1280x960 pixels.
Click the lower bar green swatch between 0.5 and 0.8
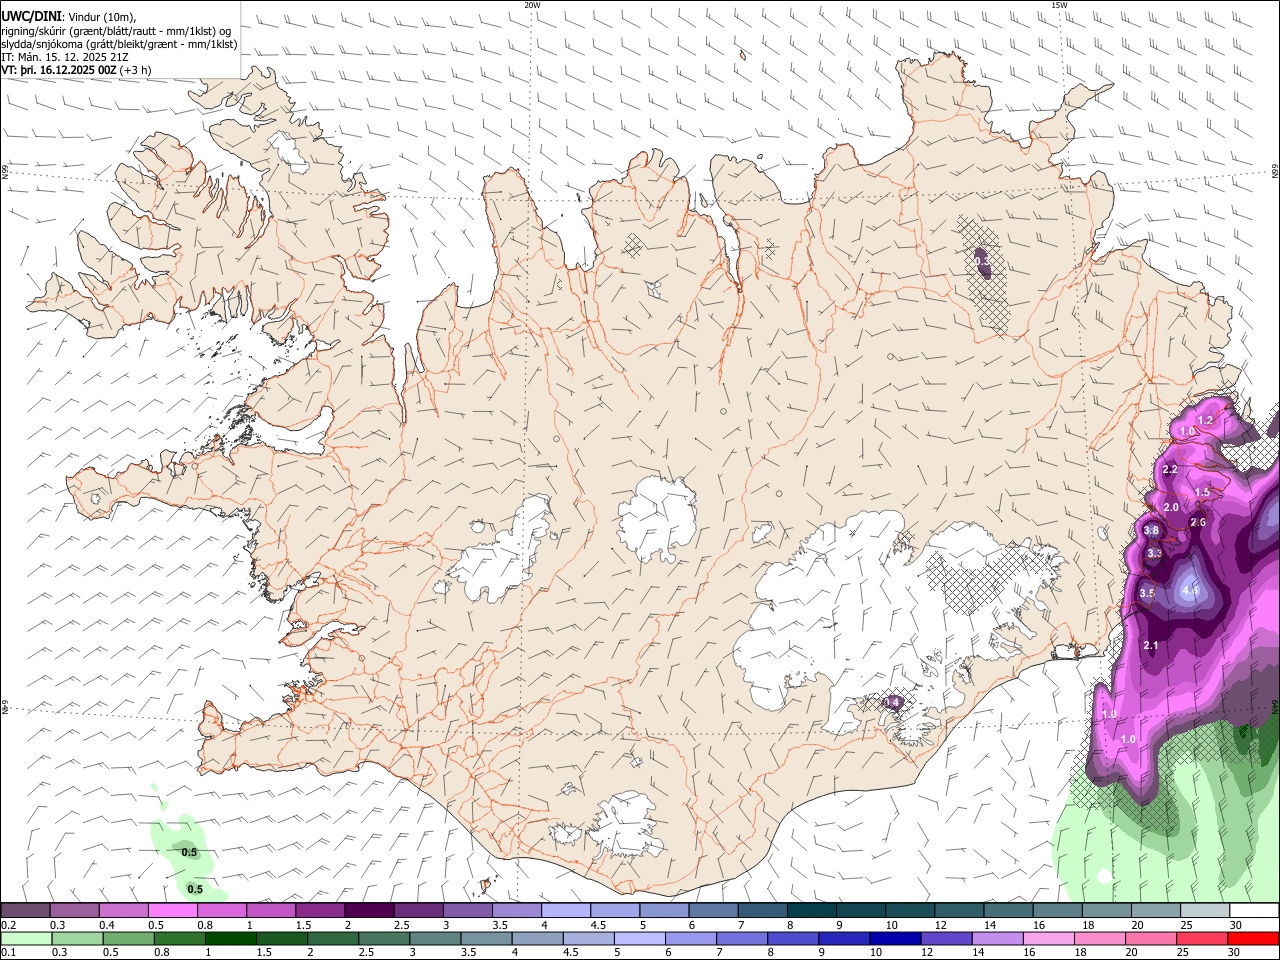[x=128, y=938]
